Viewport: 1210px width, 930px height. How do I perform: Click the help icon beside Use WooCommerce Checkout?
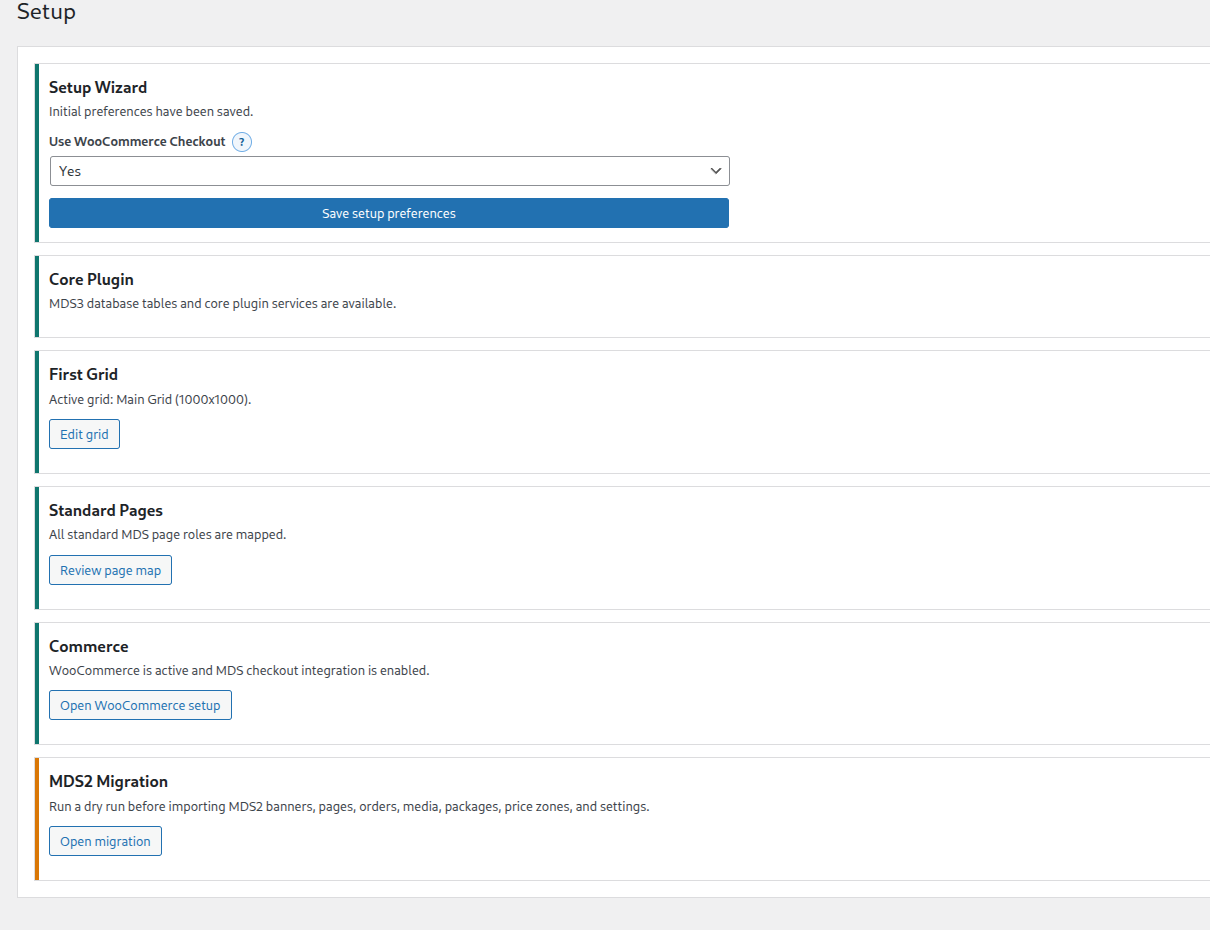(x=241, y=142)
